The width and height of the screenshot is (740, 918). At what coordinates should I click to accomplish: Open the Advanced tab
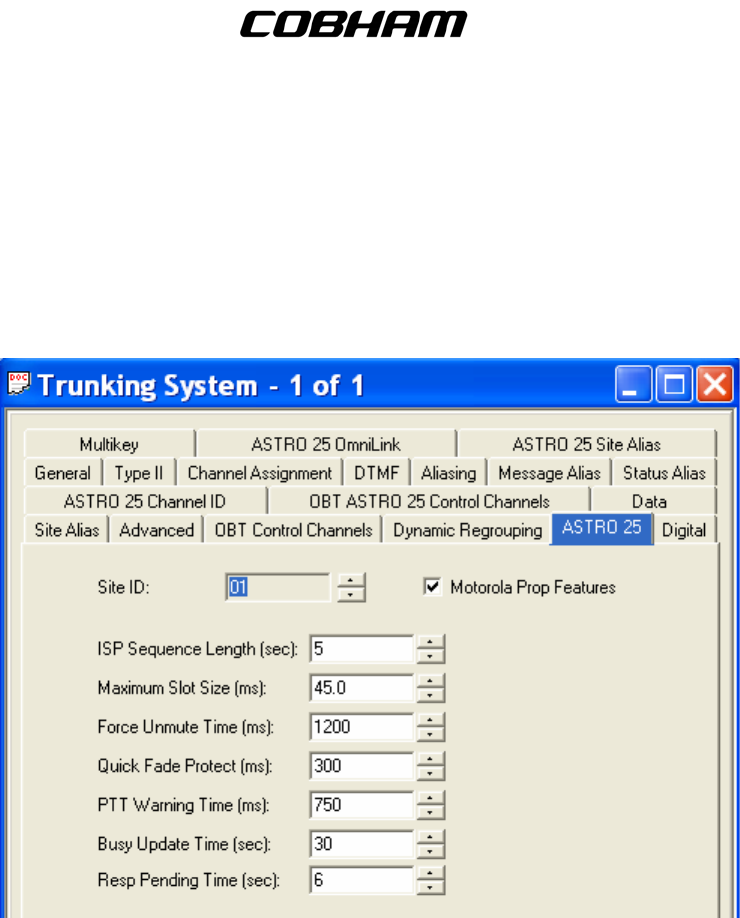point(156,530)
